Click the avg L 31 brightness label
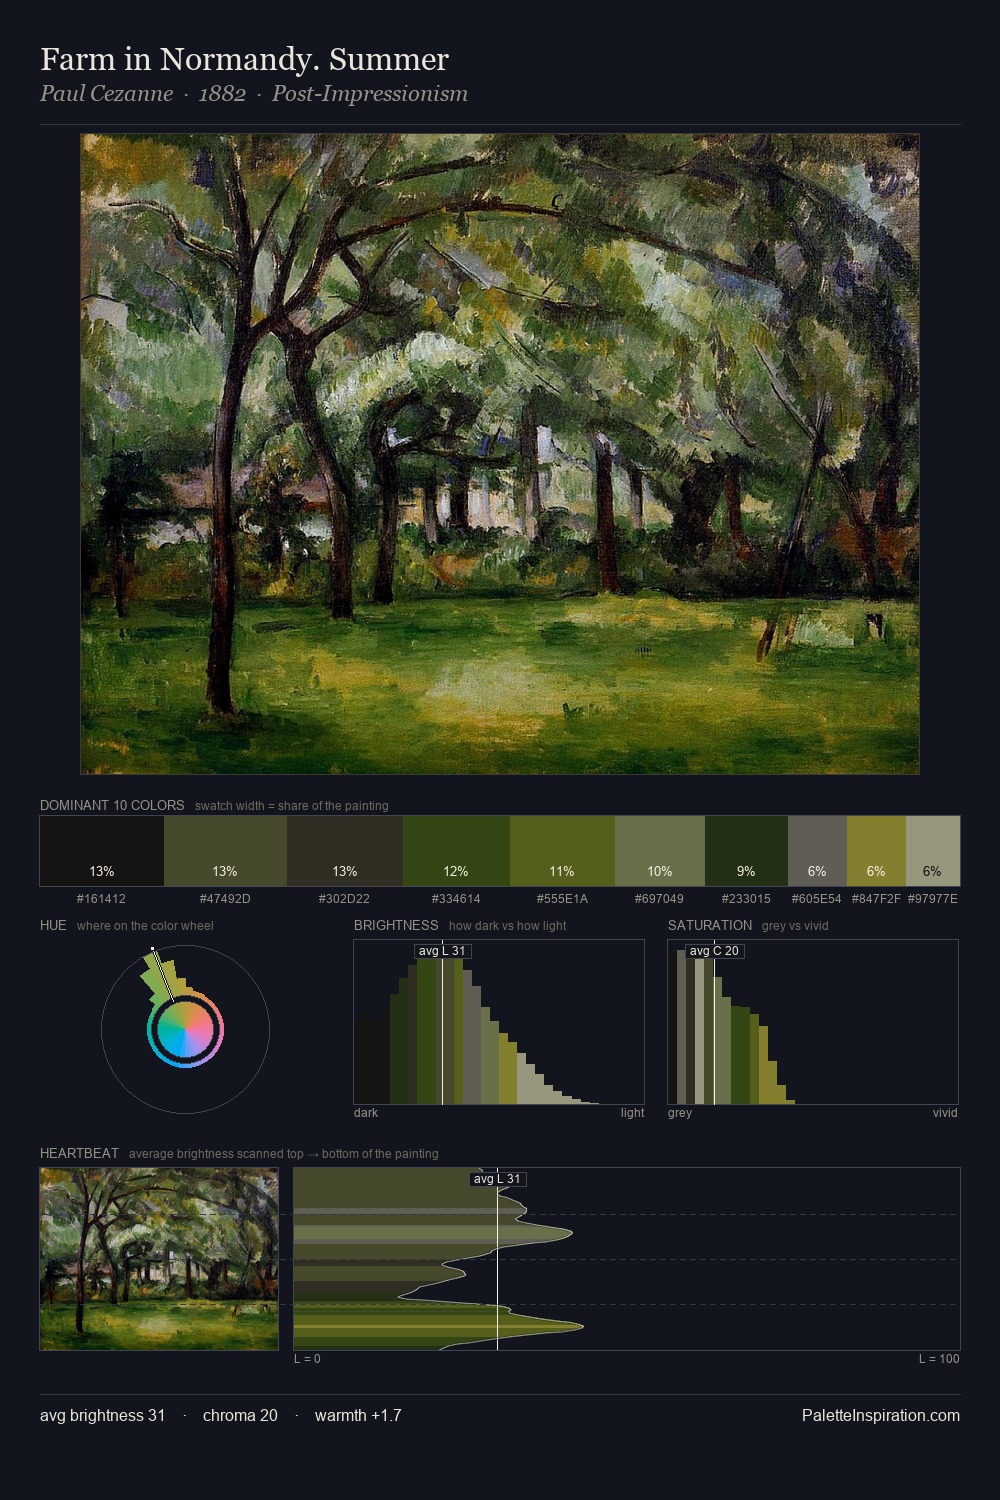 point(443,951)
